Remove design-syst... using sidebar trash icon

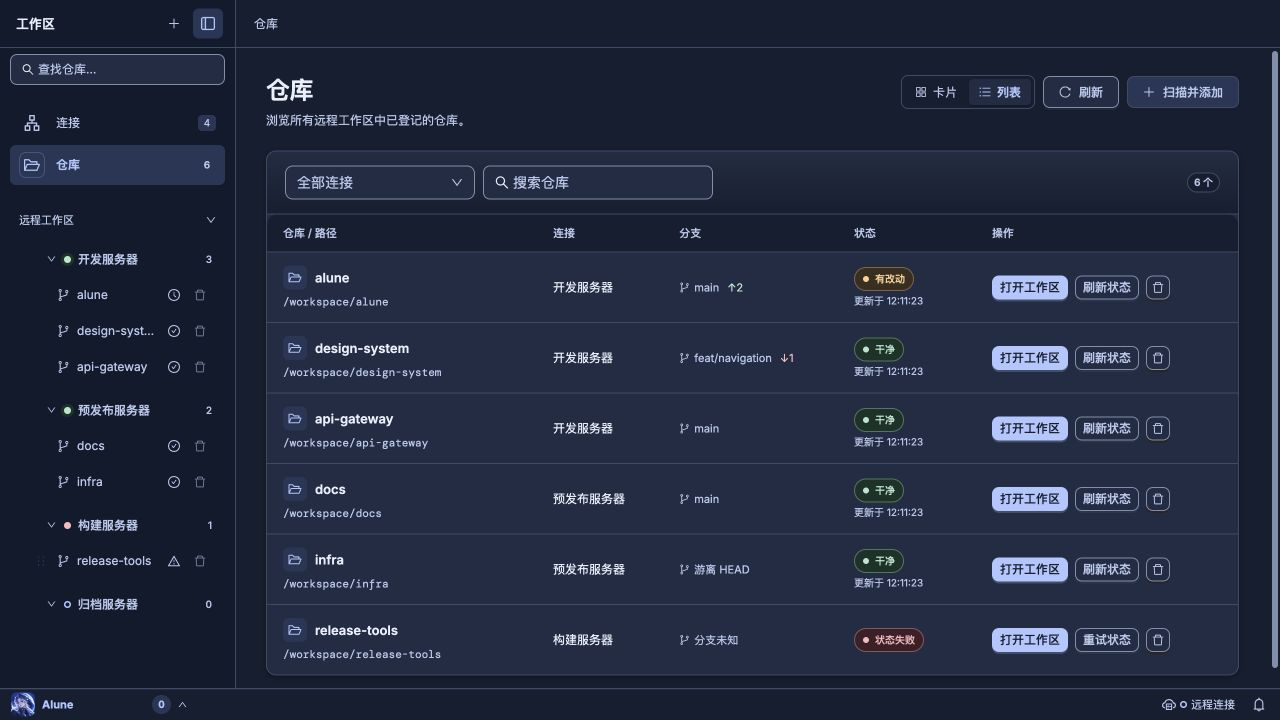tap(200, 331)
